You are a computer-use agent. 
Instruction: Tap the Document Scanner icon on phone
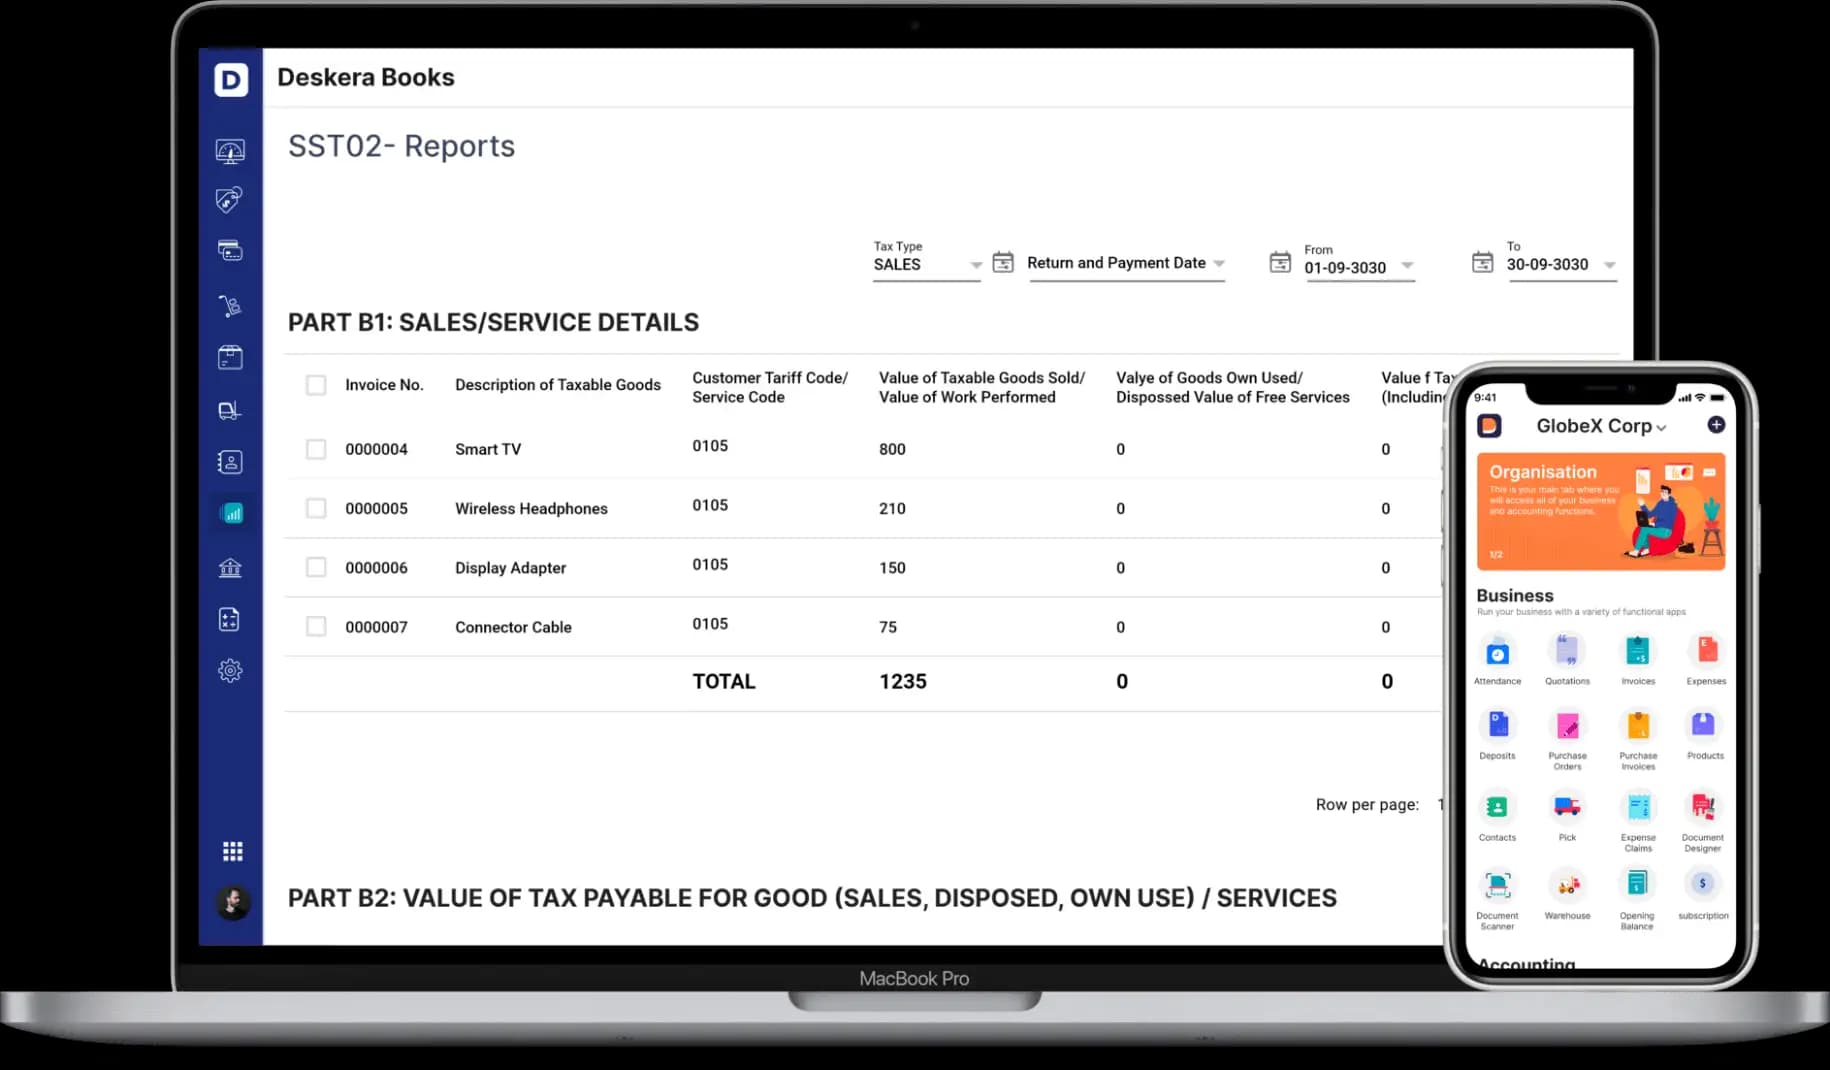click(x=1497, y=885)
